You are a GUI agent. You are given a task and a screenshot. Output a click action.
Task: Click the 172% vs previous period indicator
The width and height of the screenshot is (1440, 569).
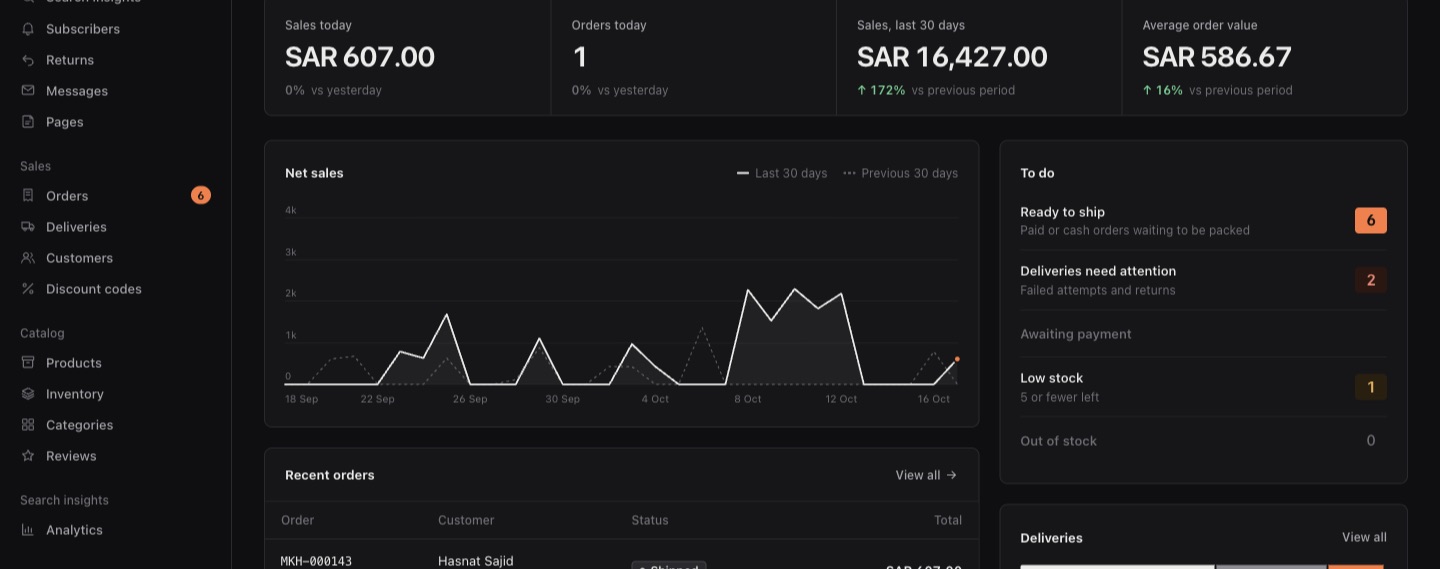pyautogui.click(x=936, y=90)
